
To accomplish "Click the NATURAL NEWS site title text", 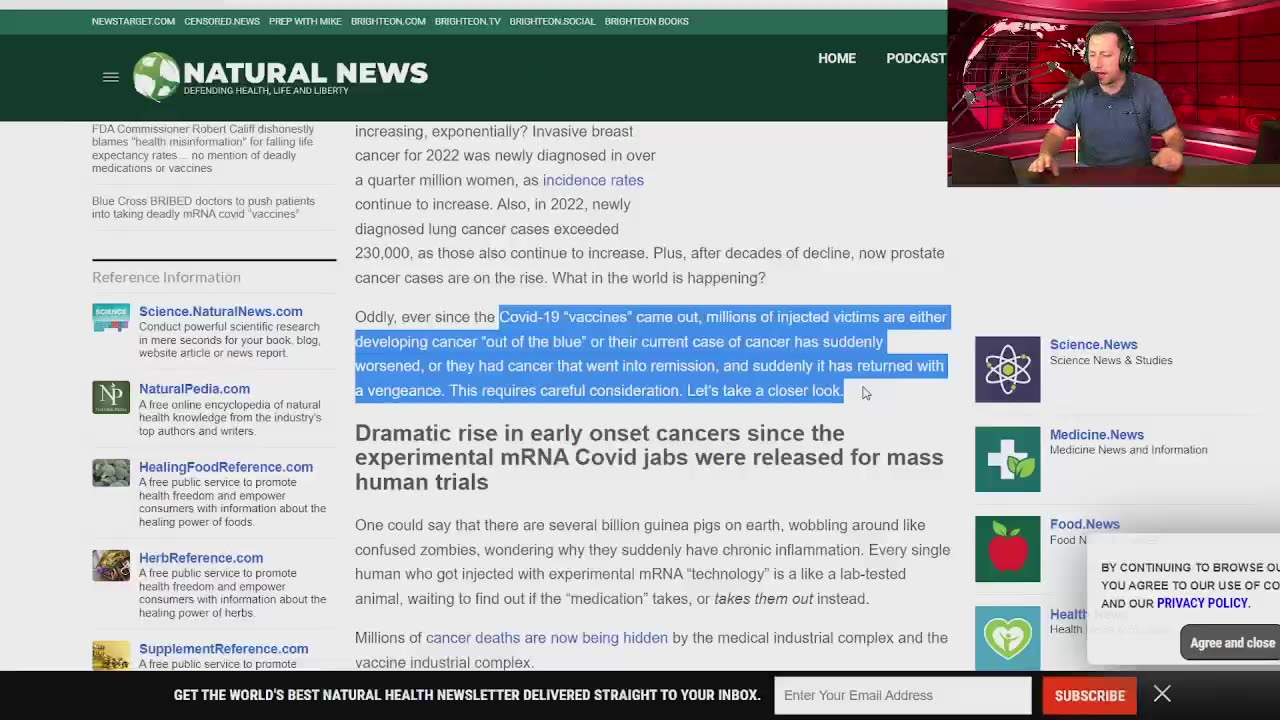I will coord(305,72).
